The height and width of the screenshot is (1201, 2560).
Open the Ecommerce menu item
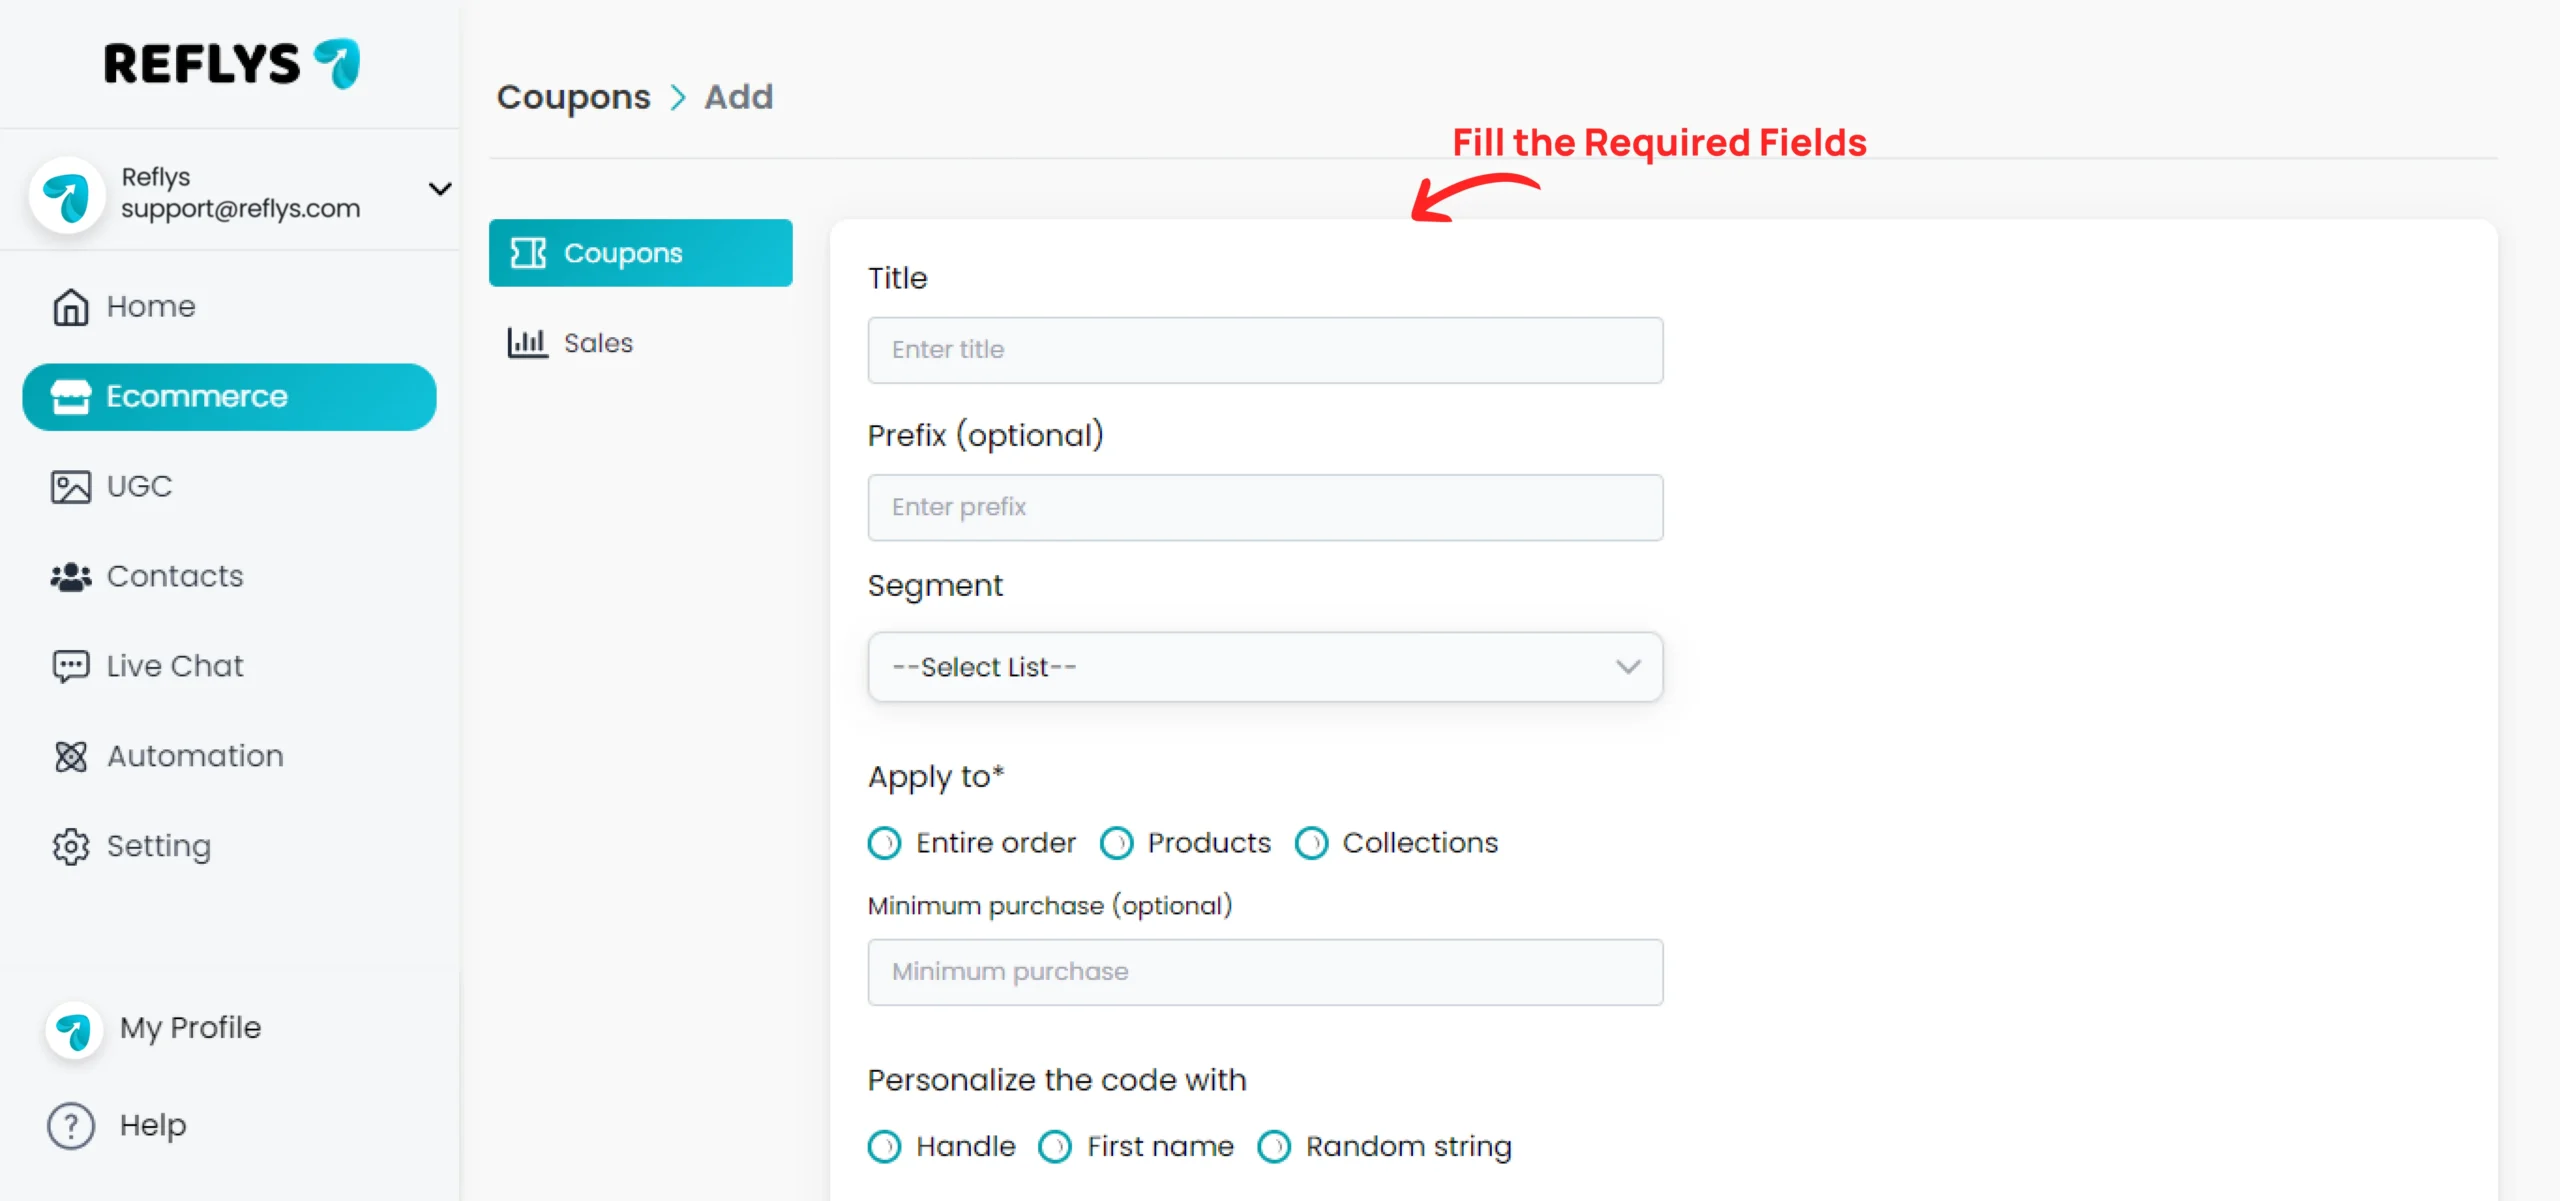click(x=229, y=397)
